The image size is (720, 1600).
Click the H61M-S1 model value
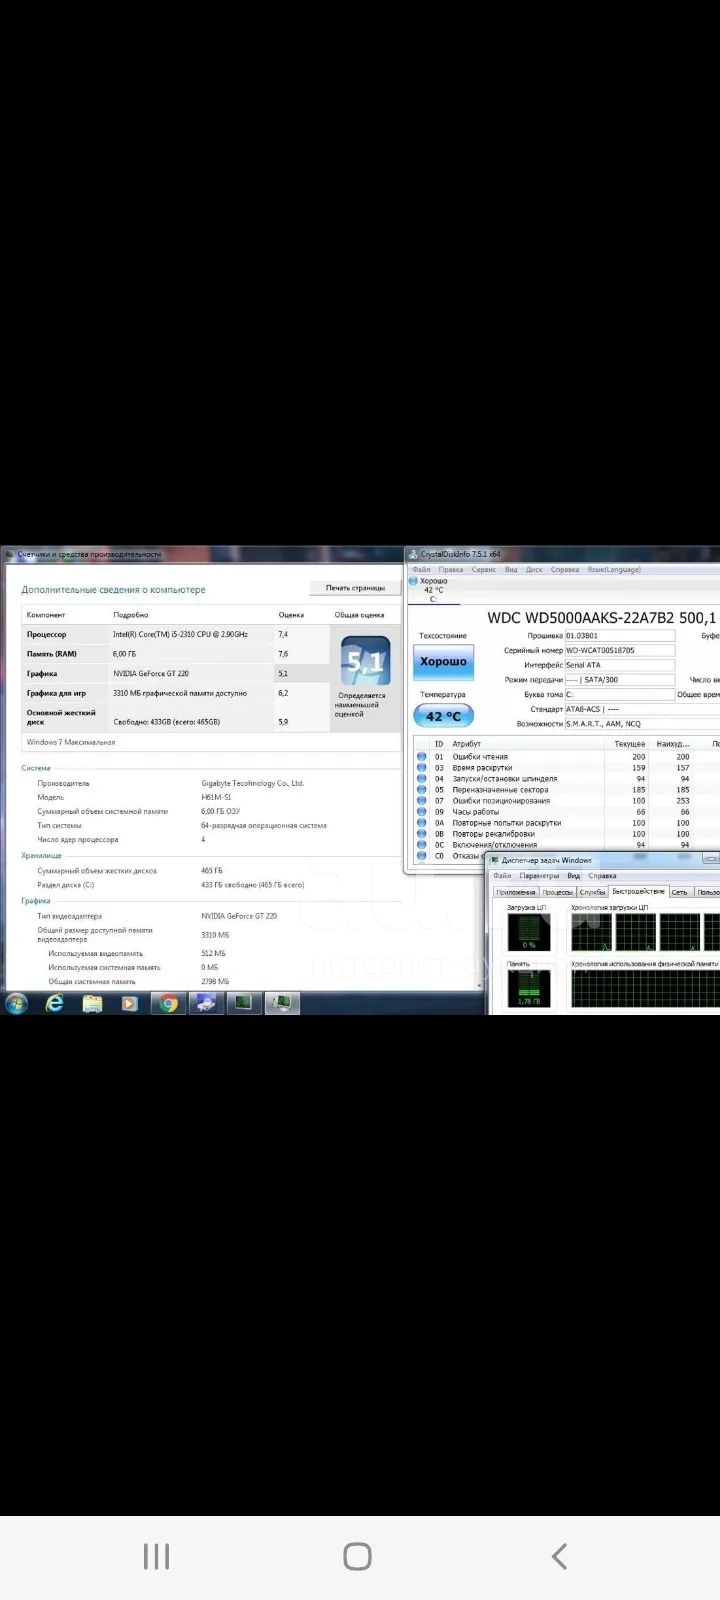pyautogui.click(x=216, y=798)
